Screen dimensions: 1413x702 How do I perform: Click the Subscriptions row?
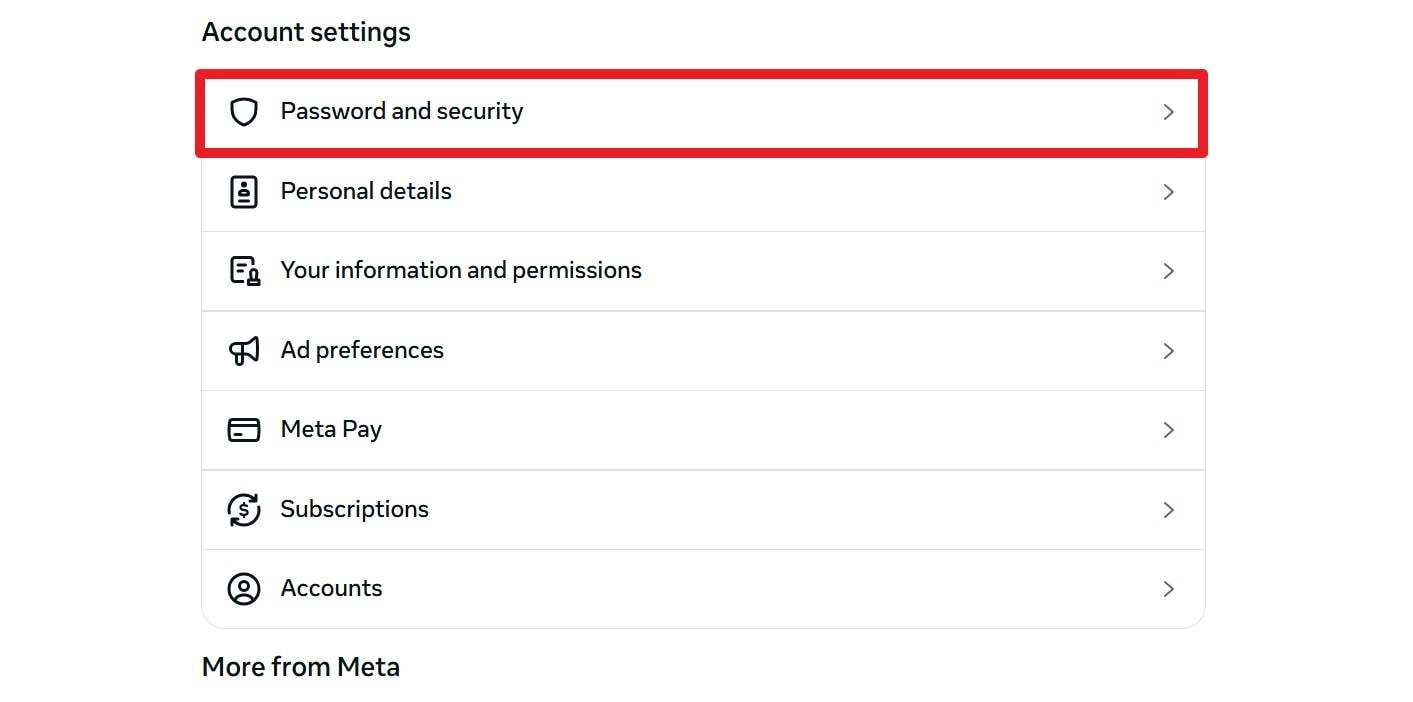[700, 509]
